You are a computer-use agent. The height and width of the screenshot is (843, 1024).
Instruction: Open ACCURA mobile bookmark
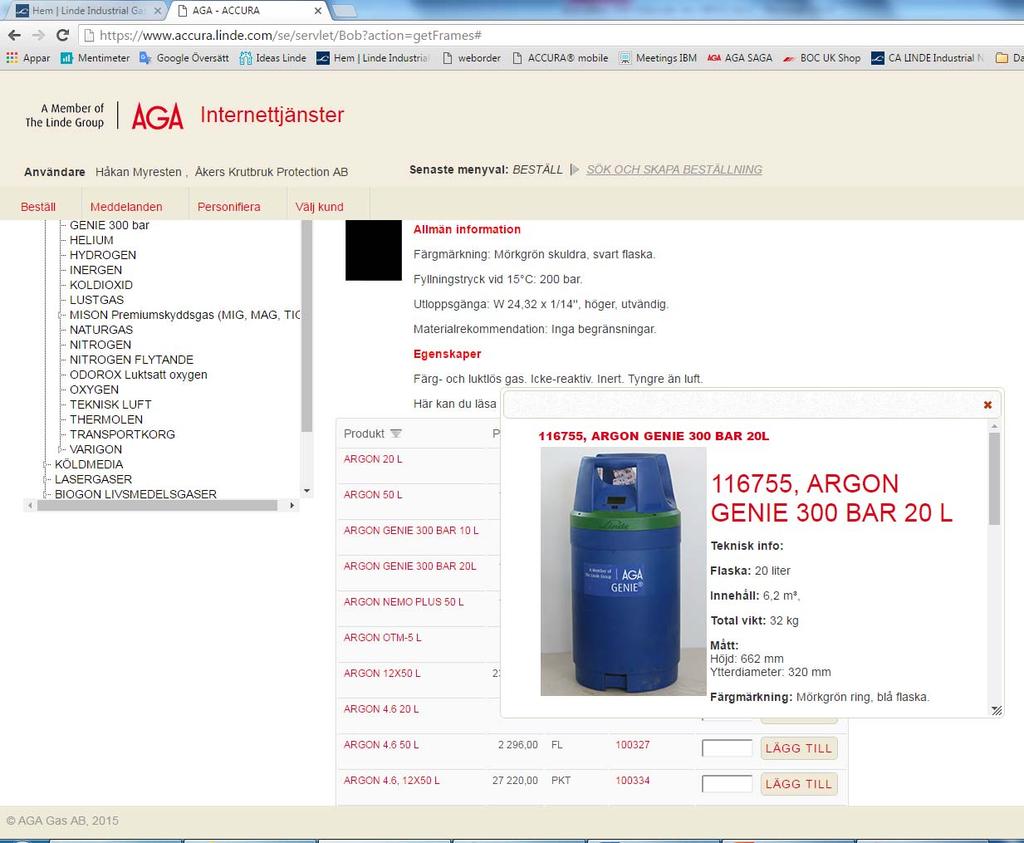coord(560,58)
